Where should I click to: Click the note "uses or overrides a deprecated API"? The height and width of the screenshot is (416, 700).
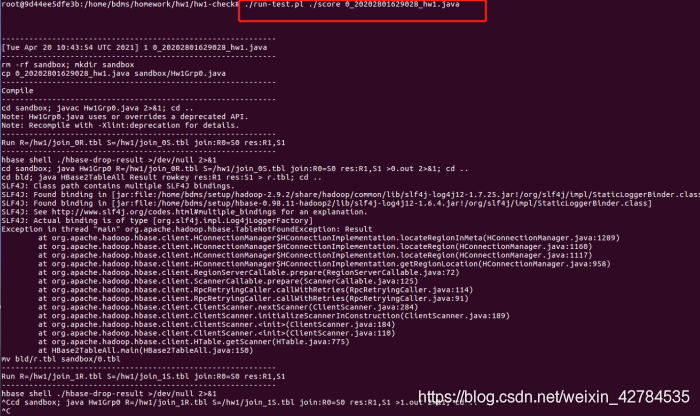coord(166,116)
